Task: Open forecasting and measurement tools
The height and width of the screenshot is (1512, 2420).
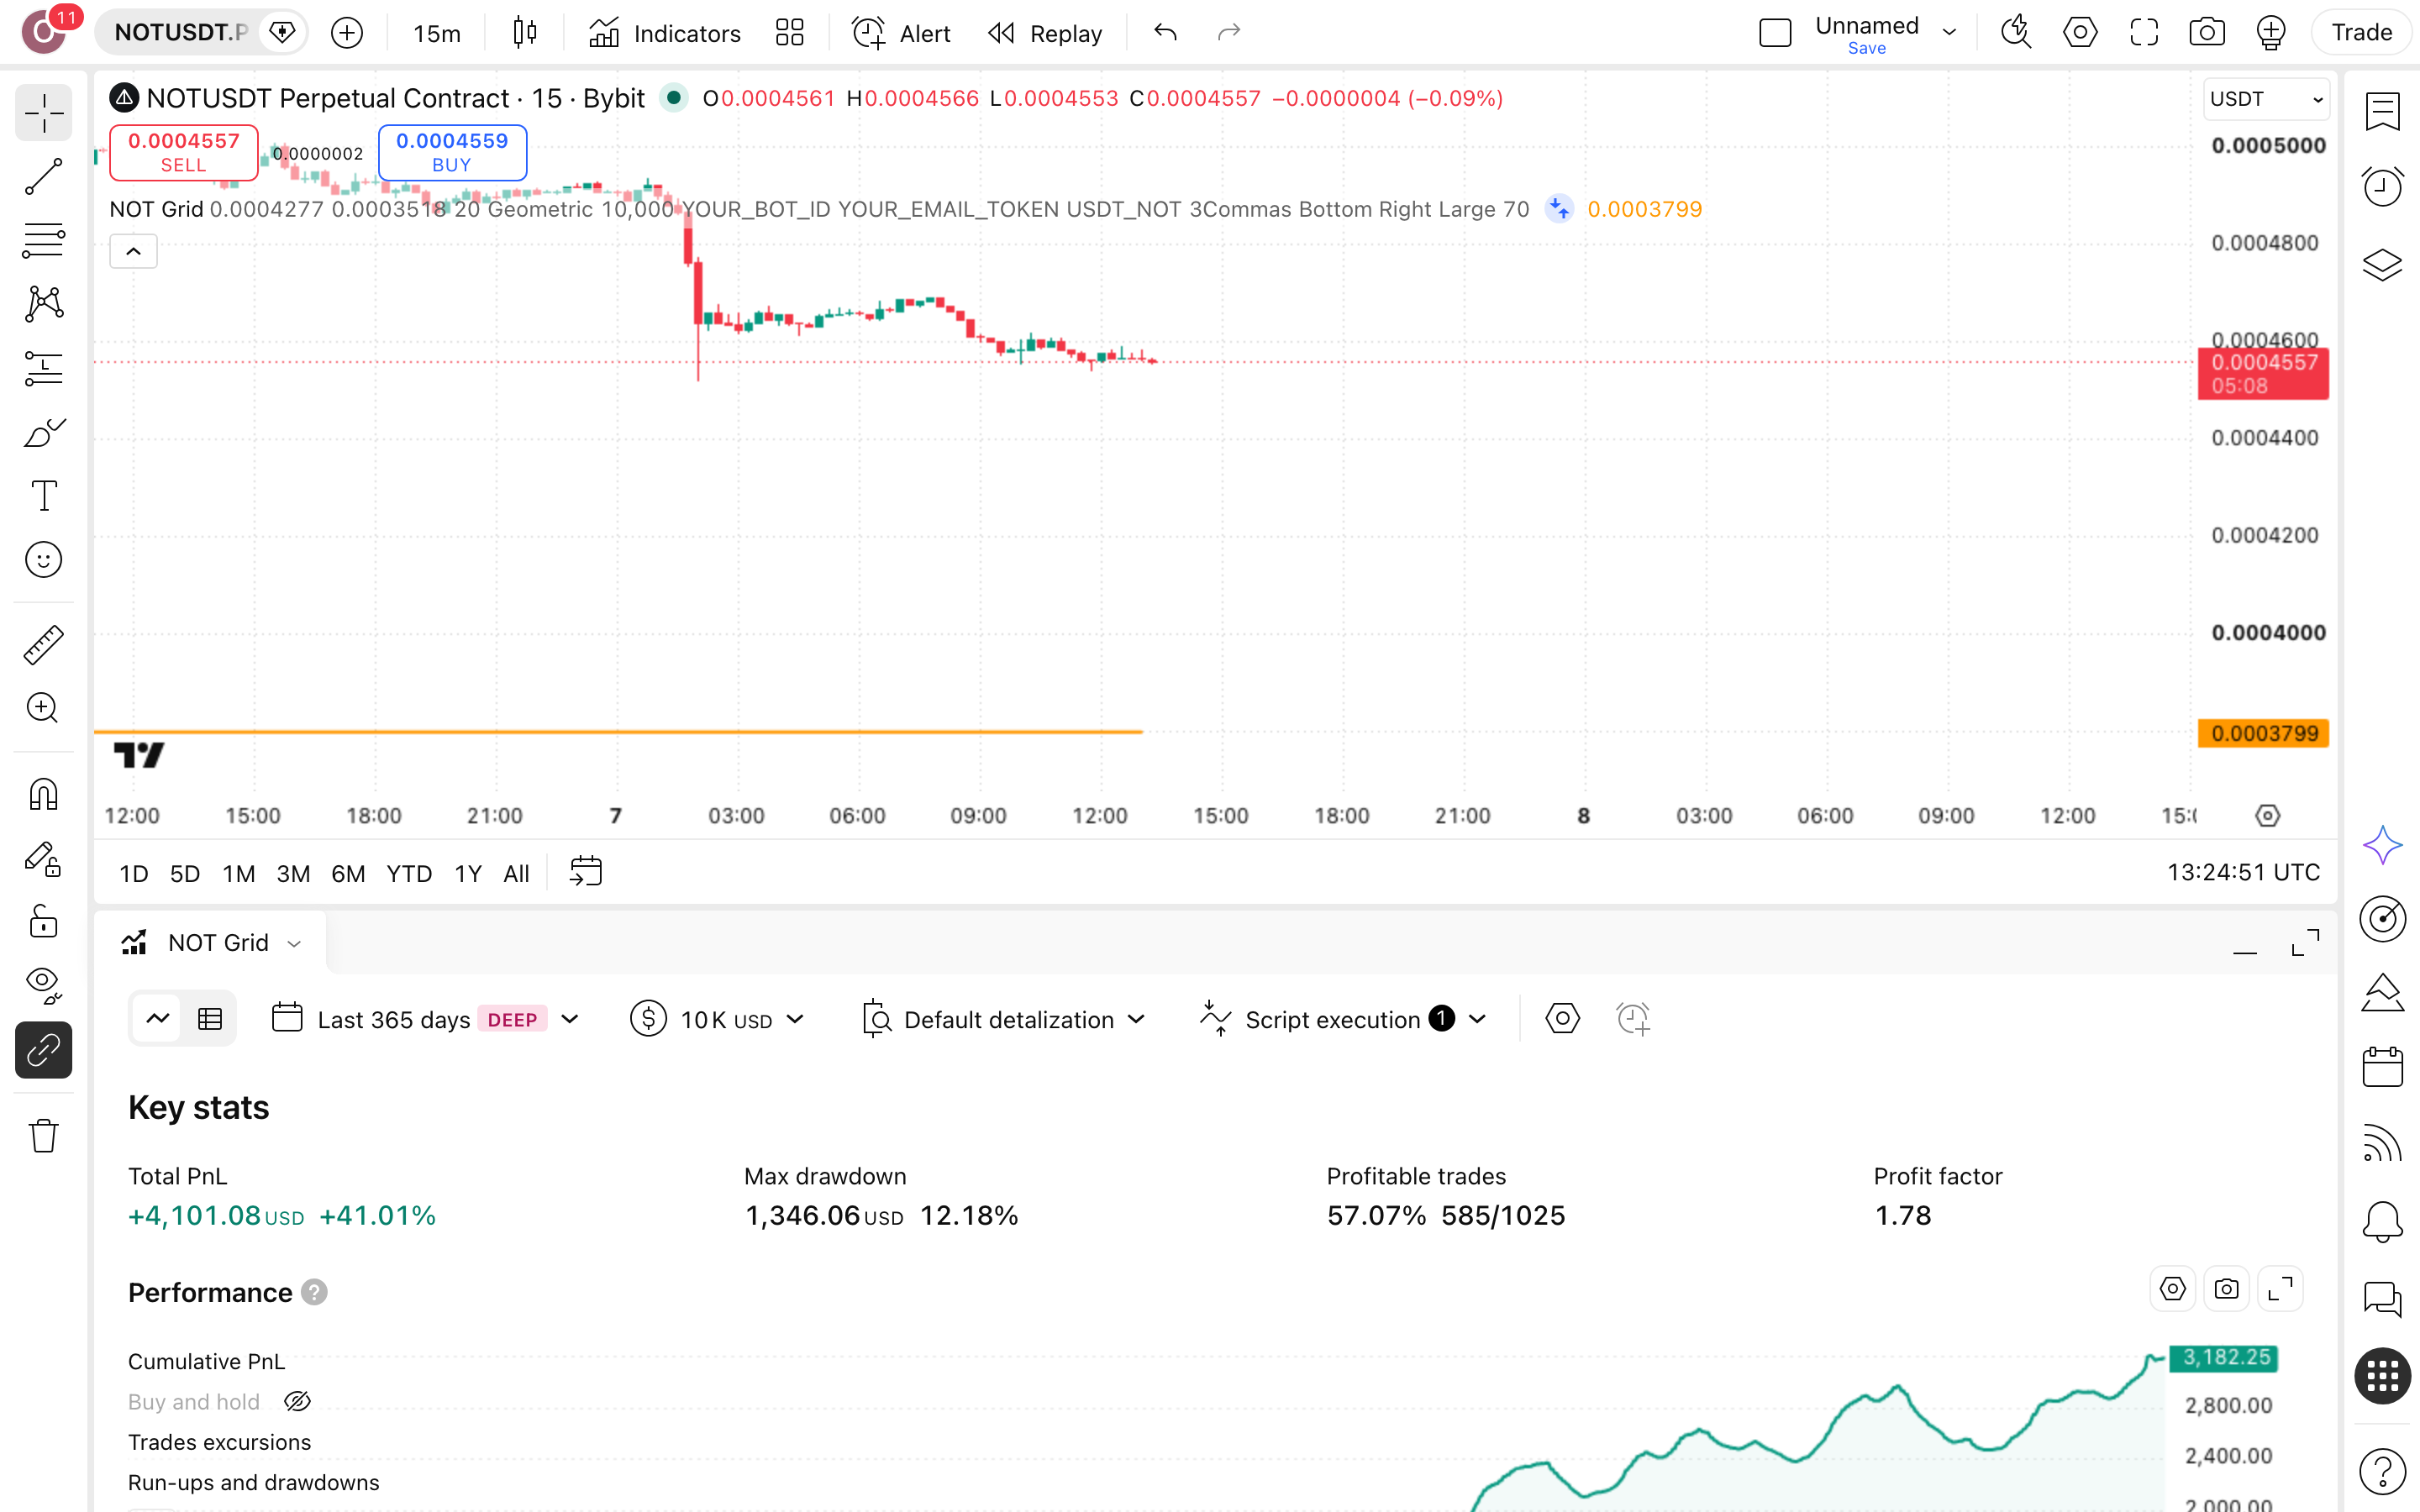Action: click(x=43, y=368)
